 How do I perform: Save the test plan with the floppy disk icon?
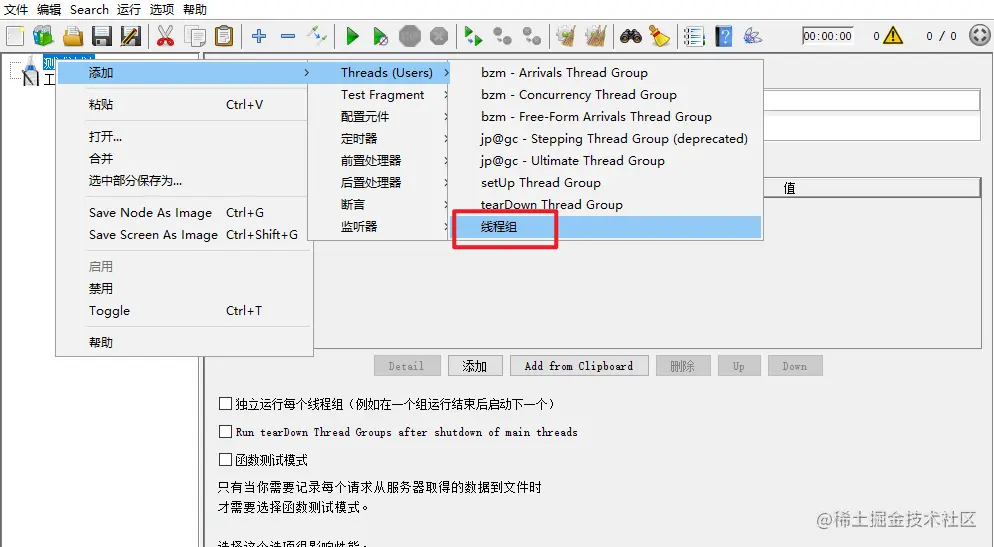pyautogui.click(x=101, y=36)
